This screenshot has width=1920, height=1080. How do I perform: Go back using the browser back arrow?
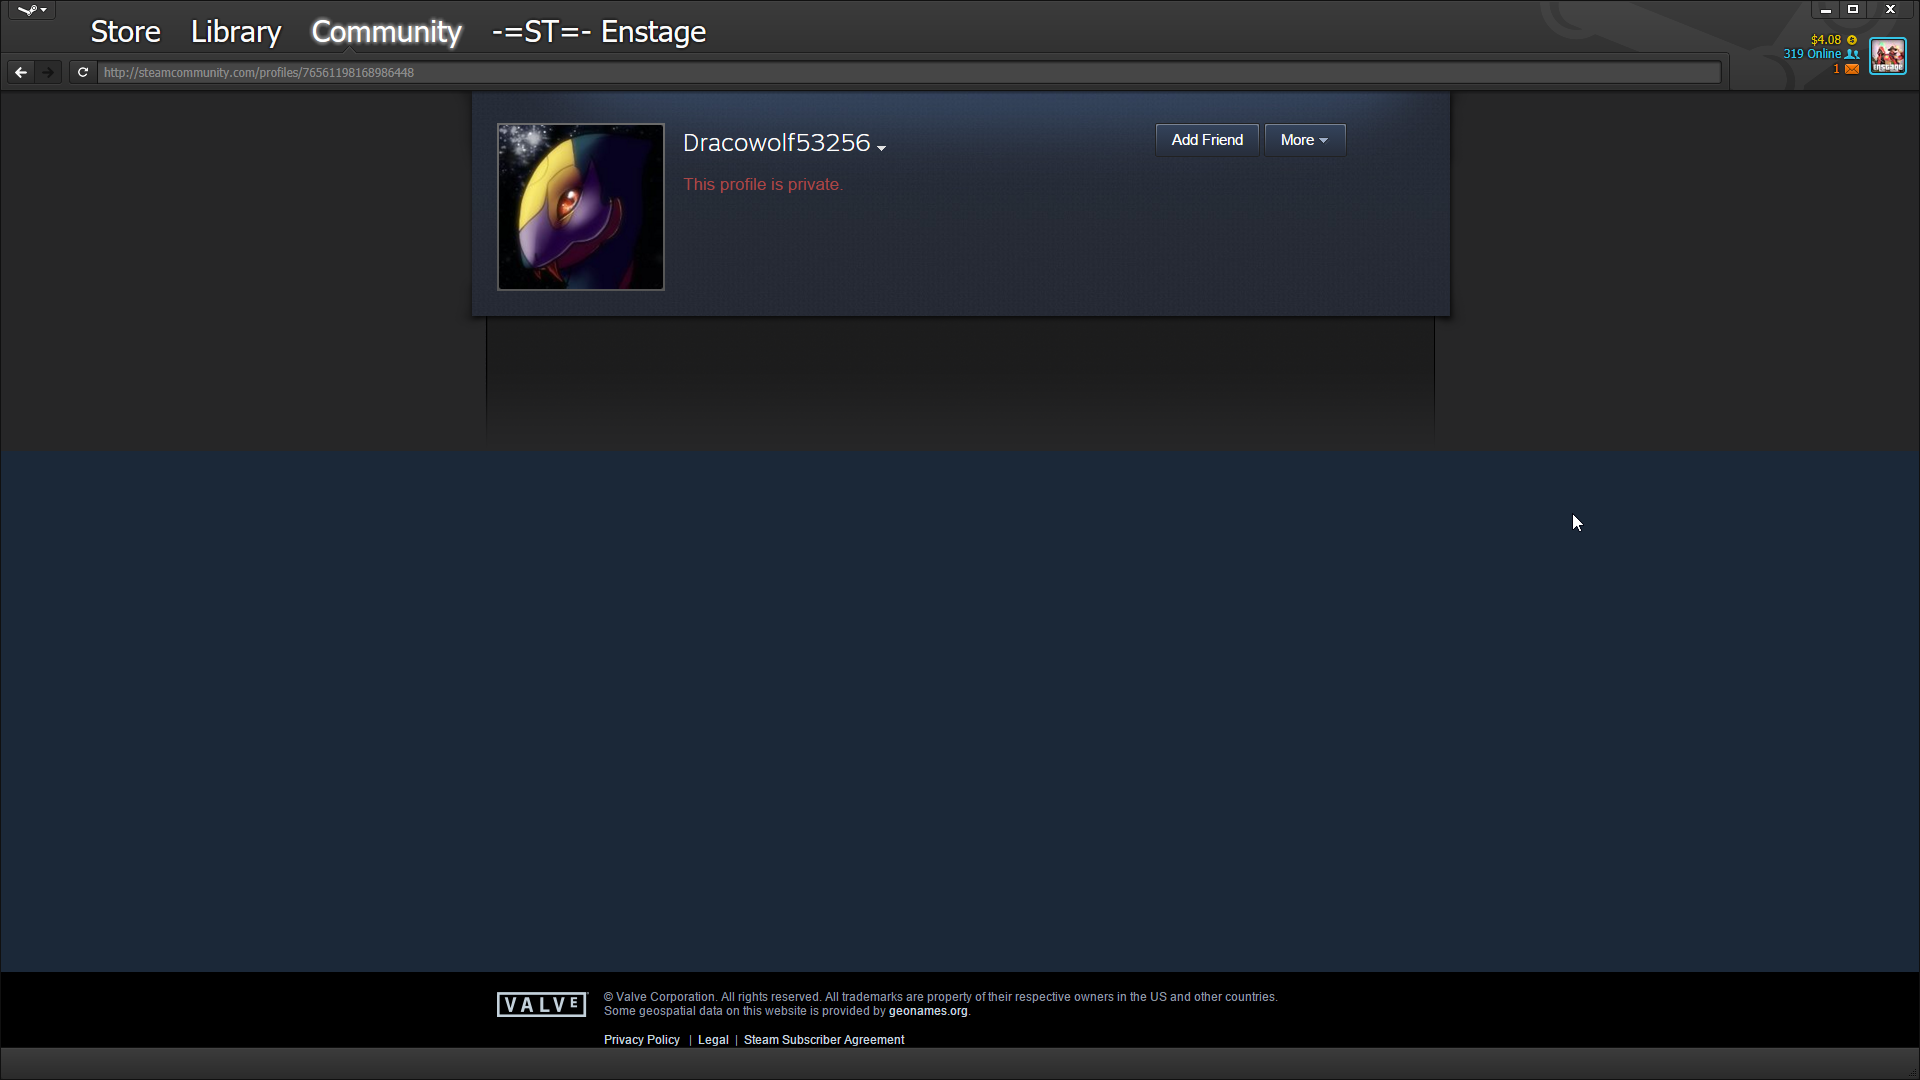[x=21, y=72]
